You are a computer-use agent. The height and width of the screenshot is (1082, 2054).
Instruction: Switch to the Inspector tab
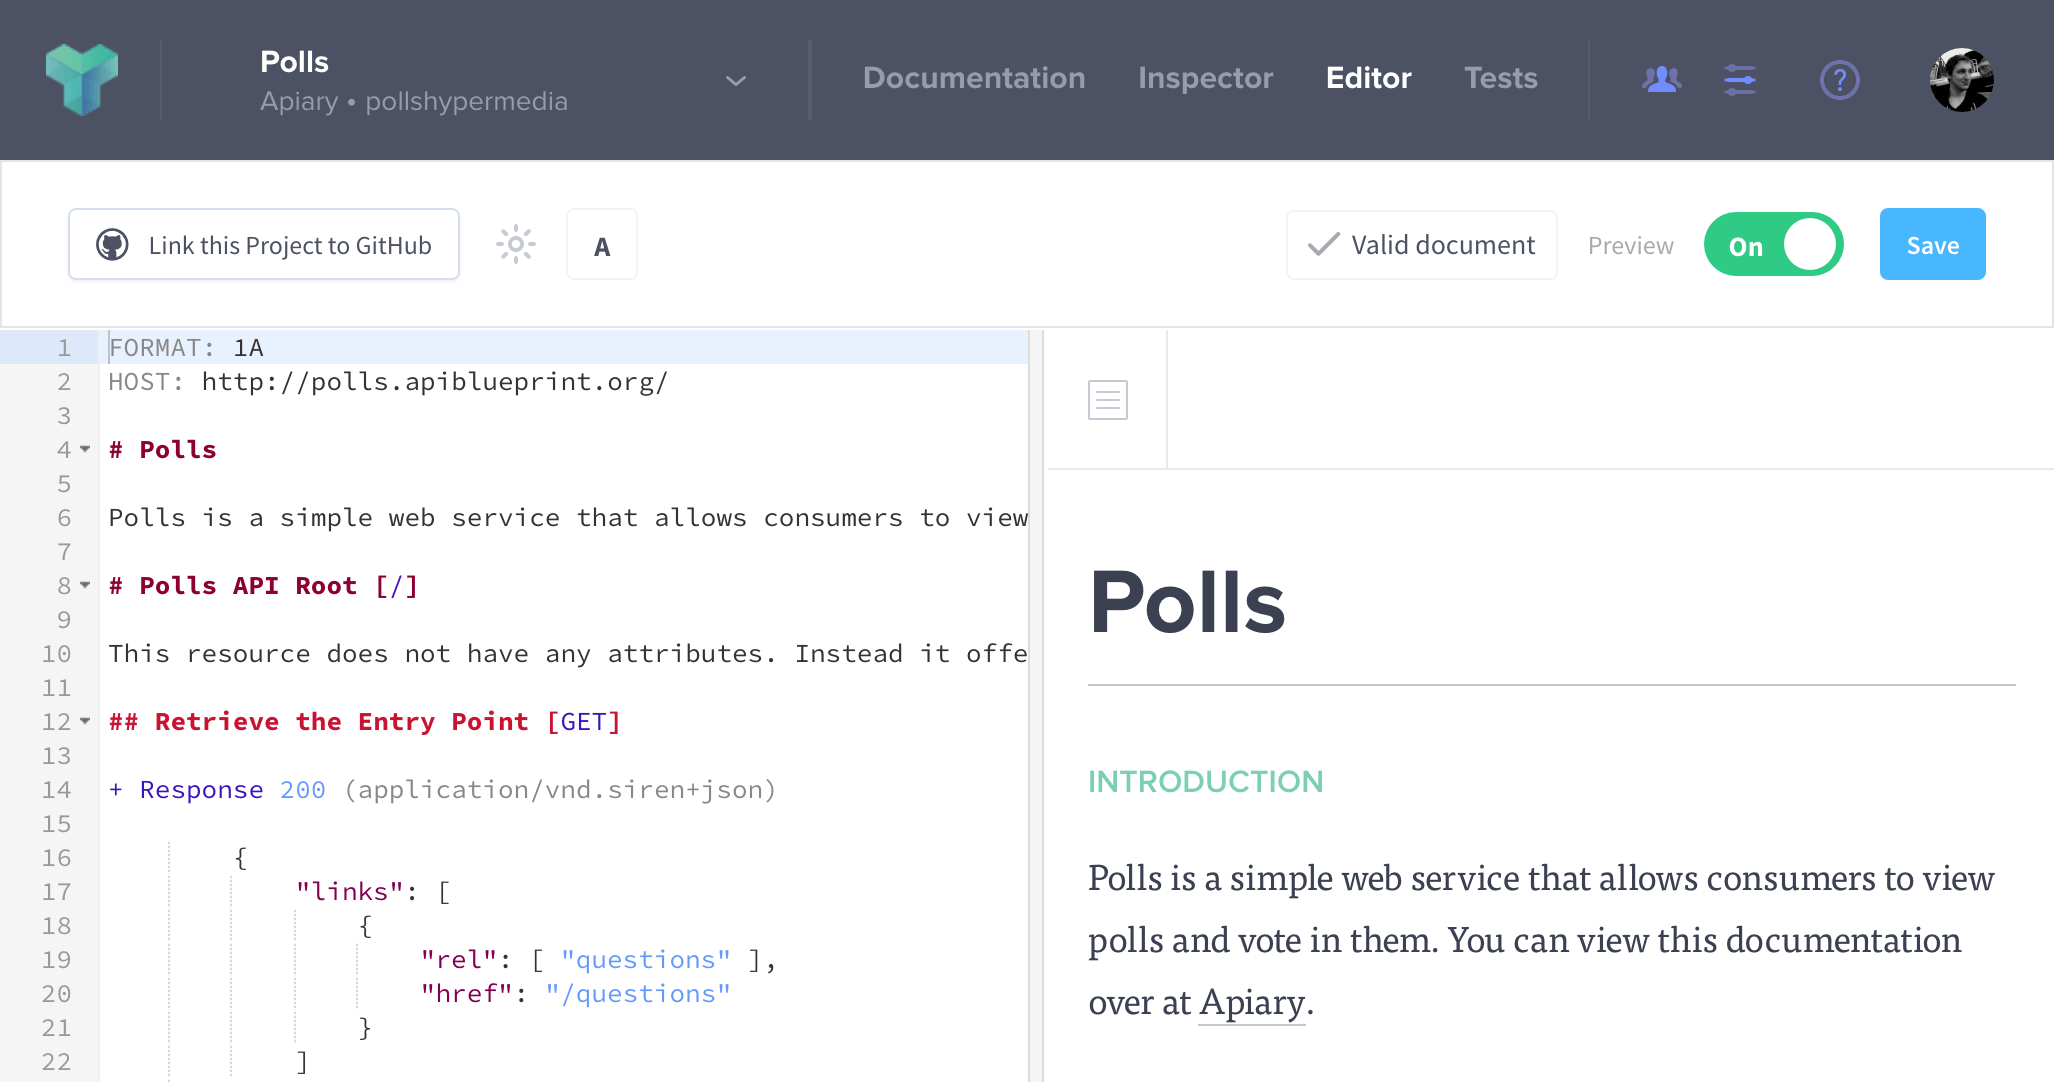click(1202, 77)
